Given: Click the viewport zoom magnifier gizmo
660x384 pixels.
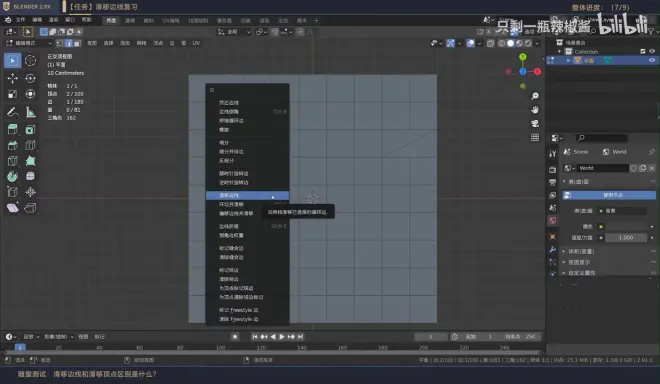Looking at the screenshot, I should coord(535,96).
